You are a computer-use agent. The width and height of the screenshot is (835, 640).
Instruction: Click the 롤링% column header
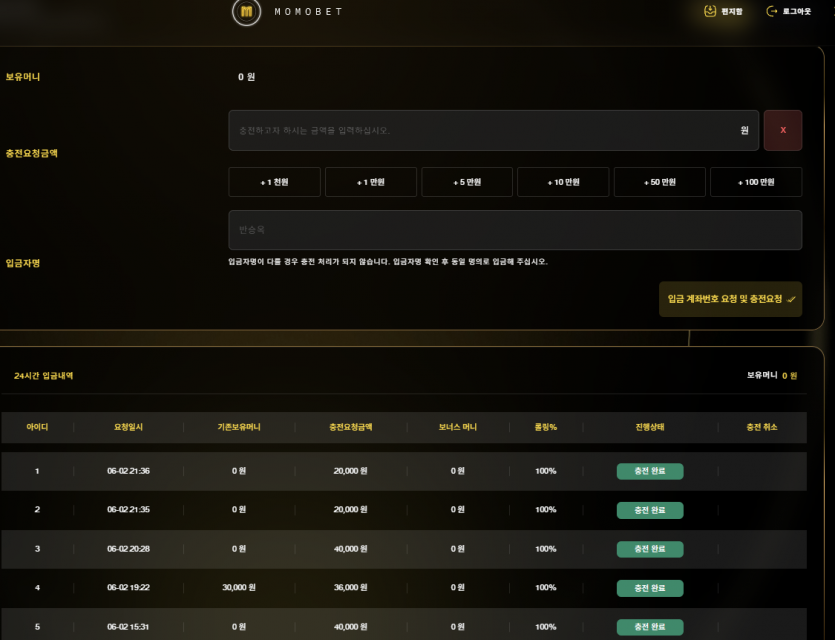coord(546,427)
